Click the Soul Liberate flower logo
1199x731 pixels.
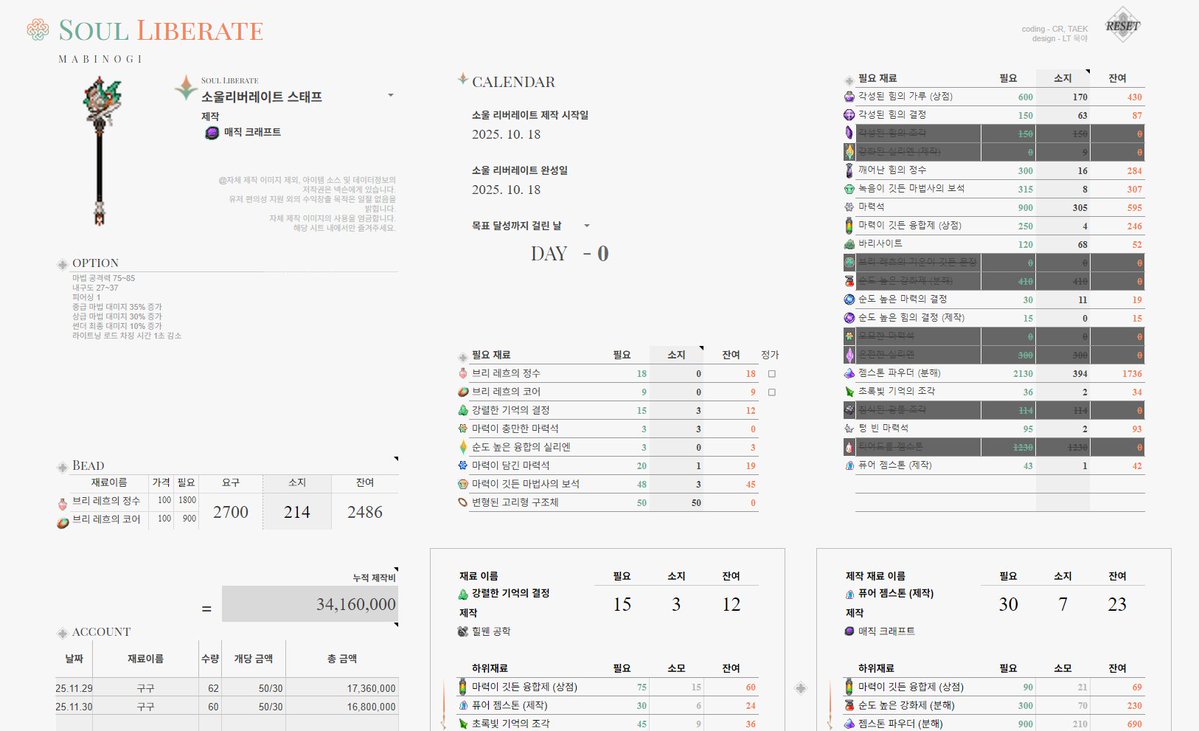(x=37, y=30)
